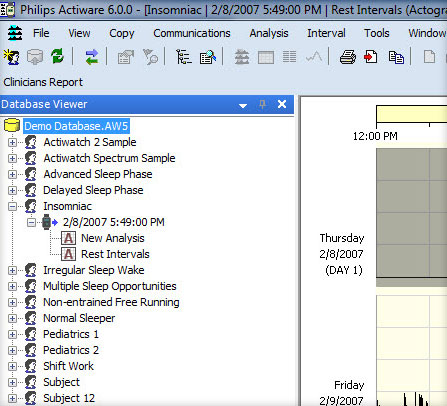Open the View menu
The image size is (447, 406).
79,33
